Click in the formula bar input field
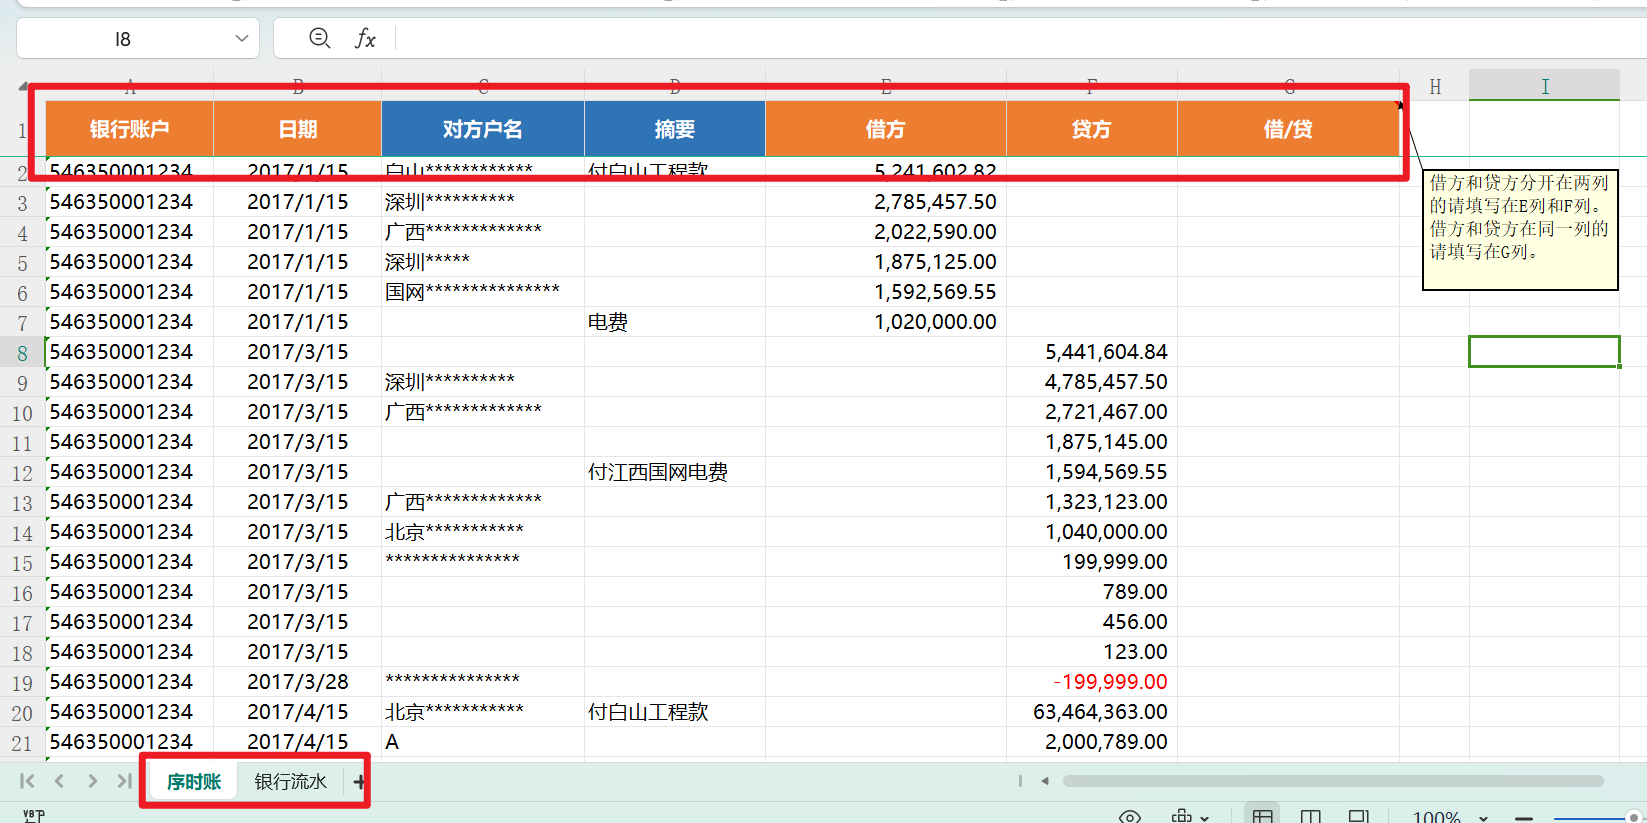1647x823 pixels. pos(1000,39)
